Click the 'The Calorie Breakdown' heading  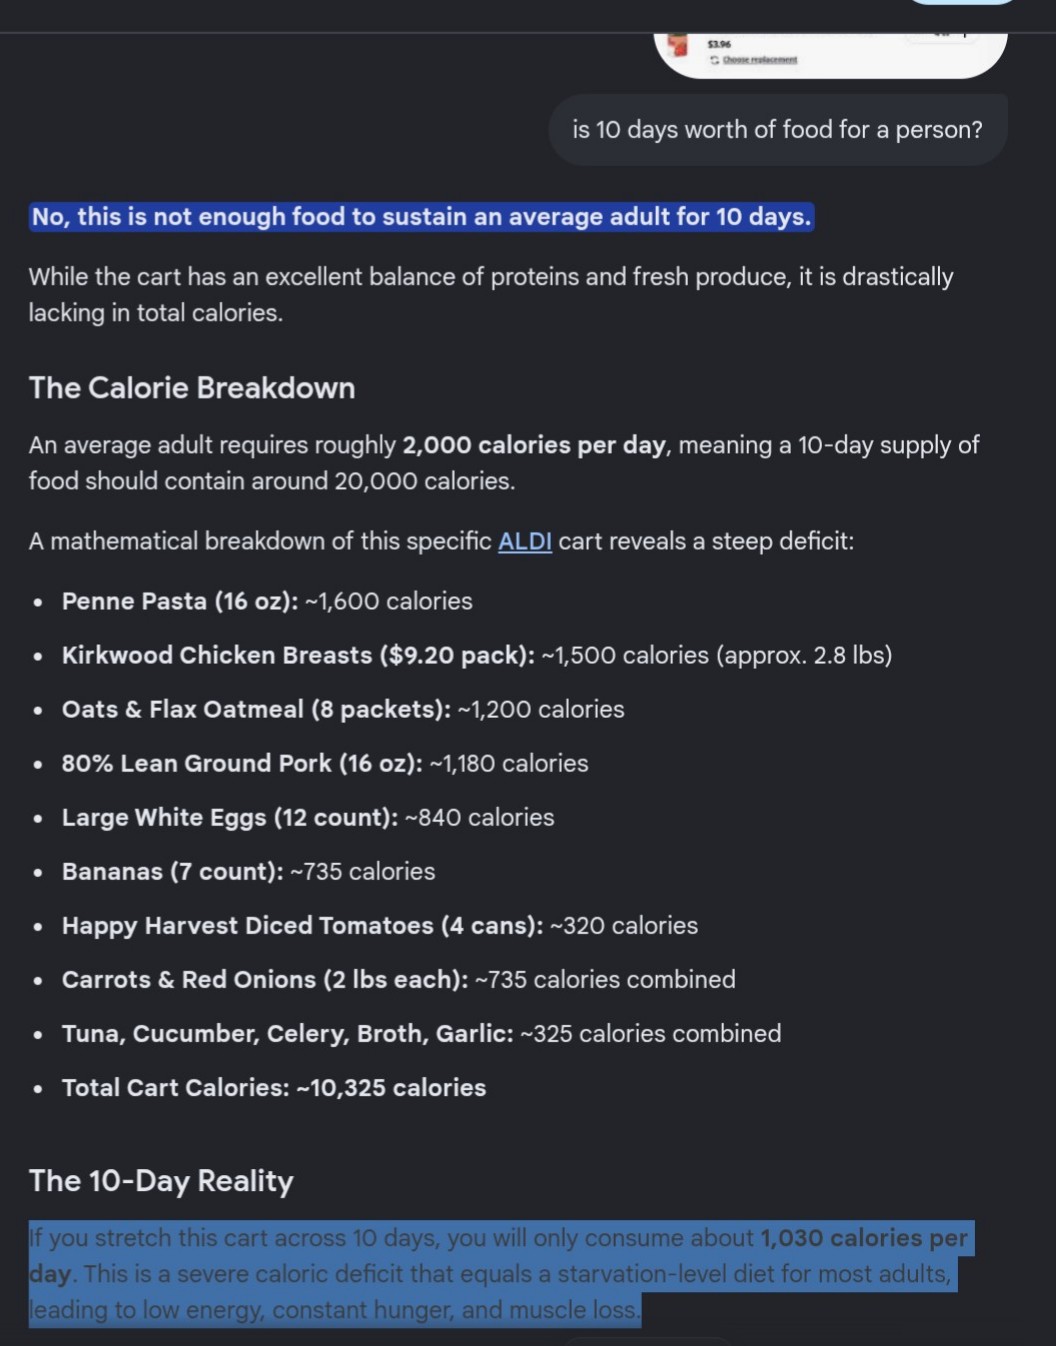[192, 388]
